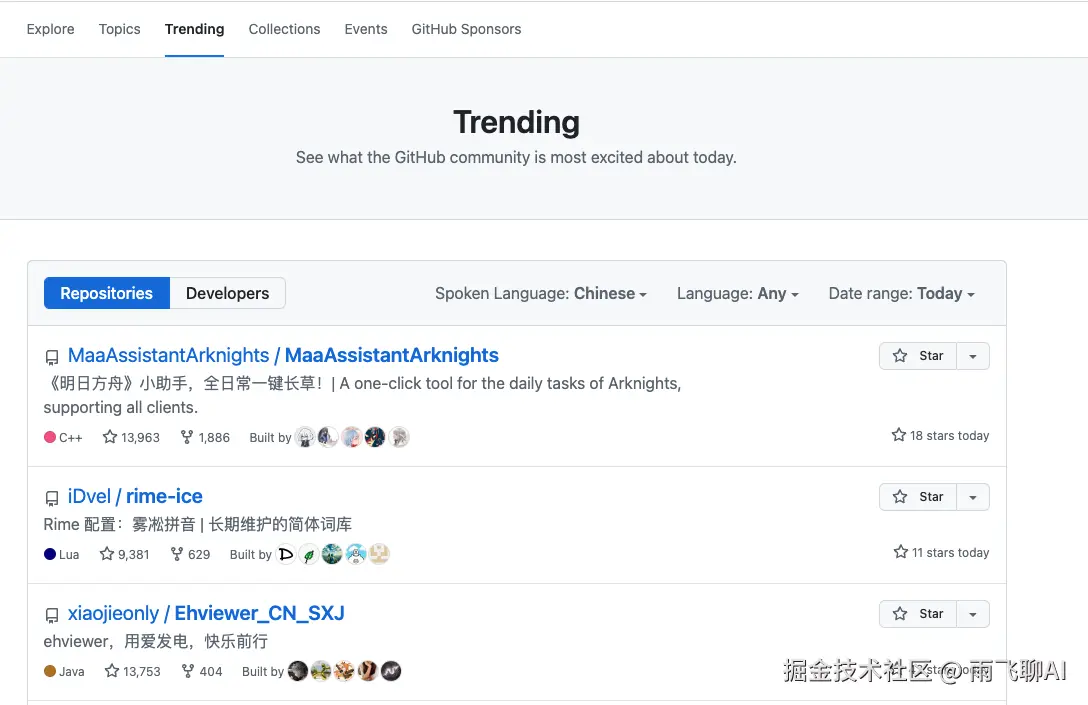Click the repository icon beside xiaojieonly / Ehviewer_CN_SXJ
The image size is (1088, 705).
coord(51,615)
